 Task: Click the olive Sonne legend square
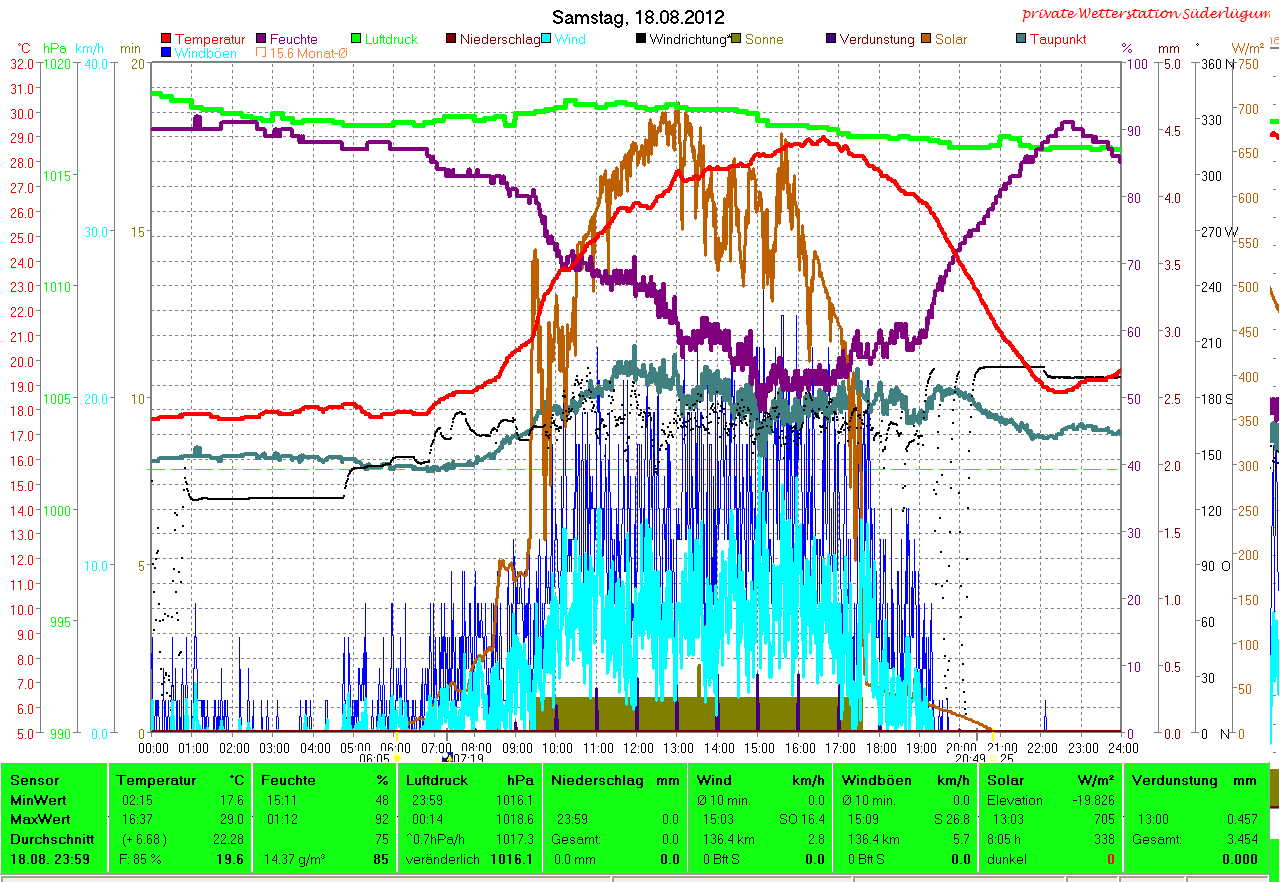736,40
